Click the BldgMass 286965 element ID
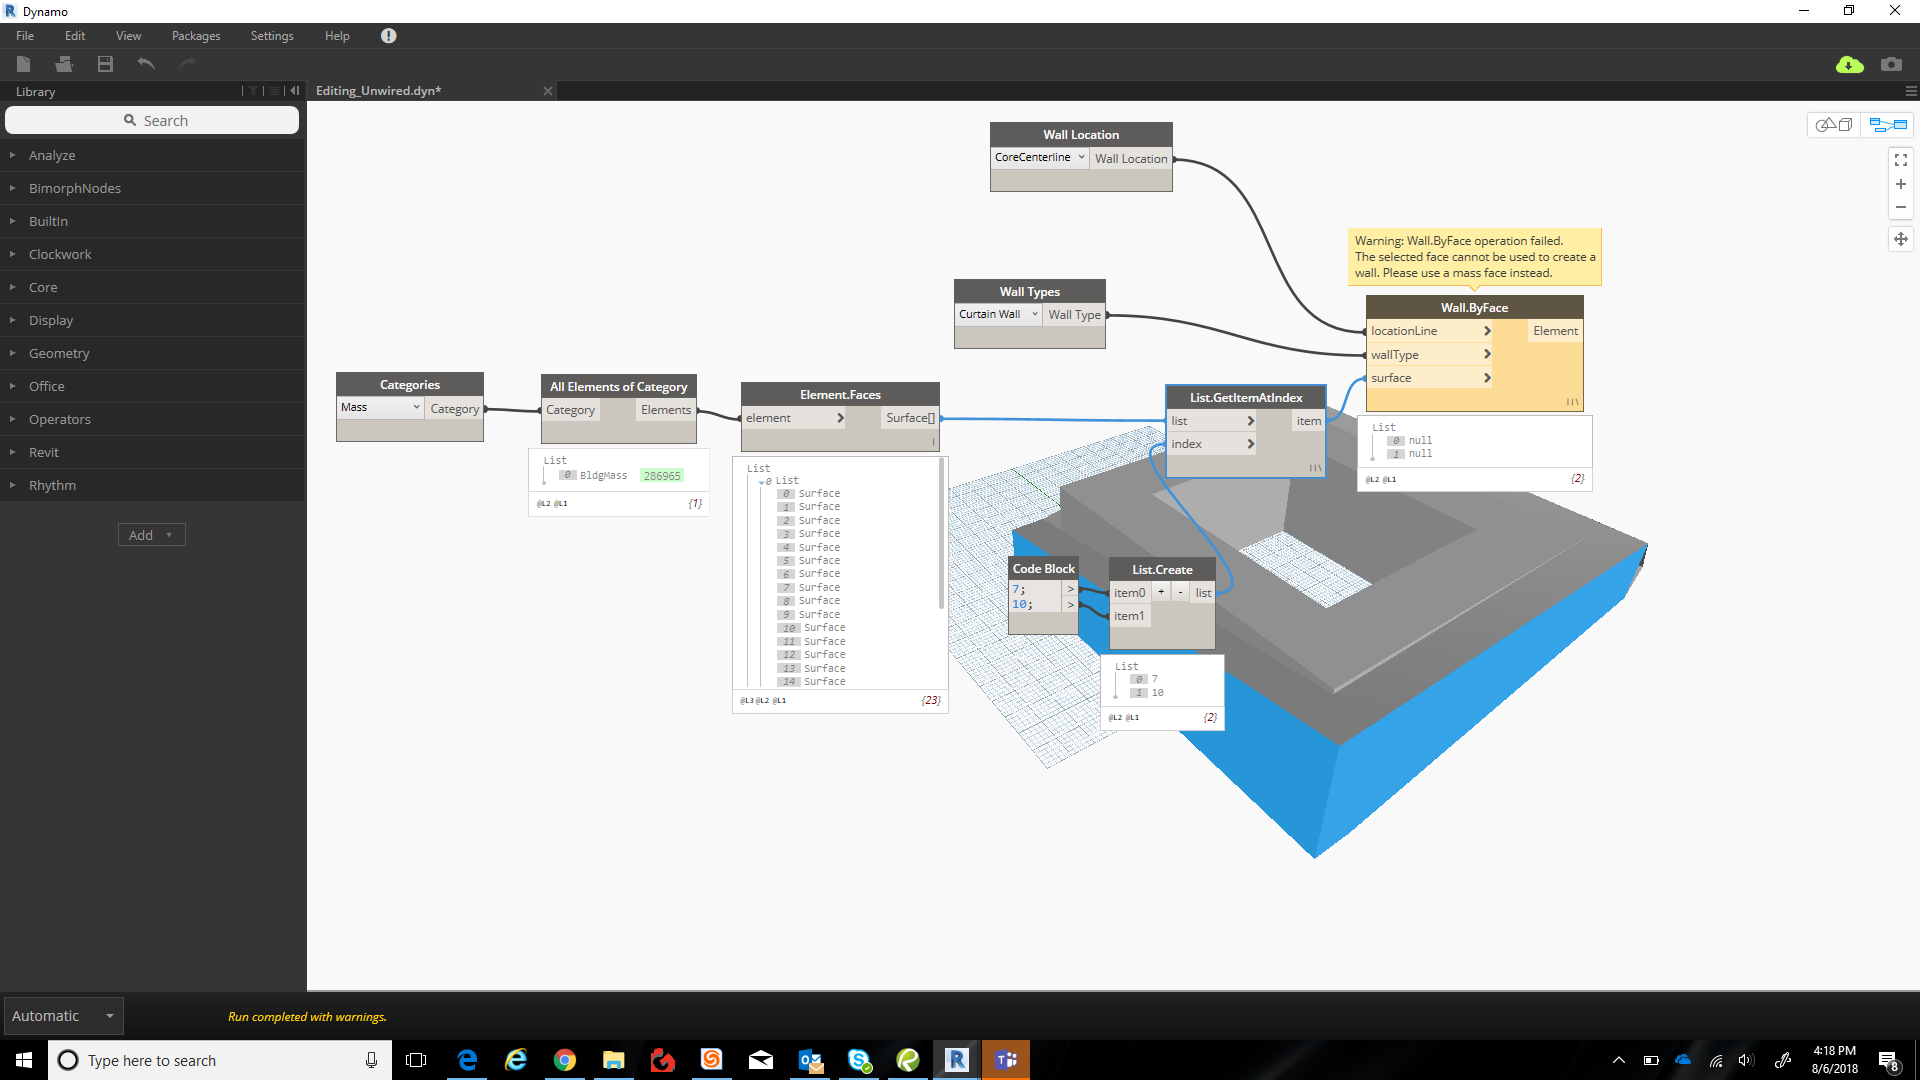 click(662, 476)
